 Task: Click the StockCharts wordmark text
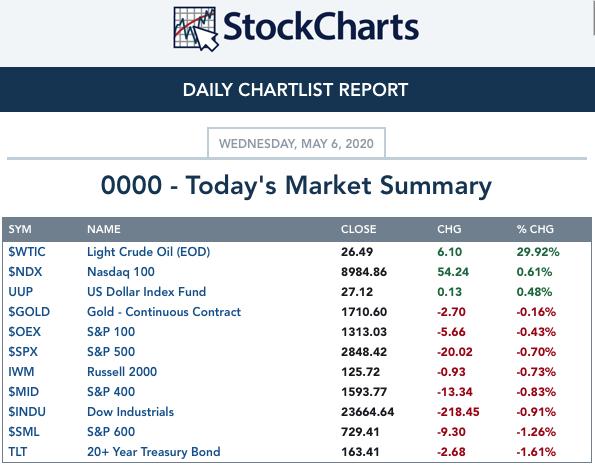tap(321, 27)
